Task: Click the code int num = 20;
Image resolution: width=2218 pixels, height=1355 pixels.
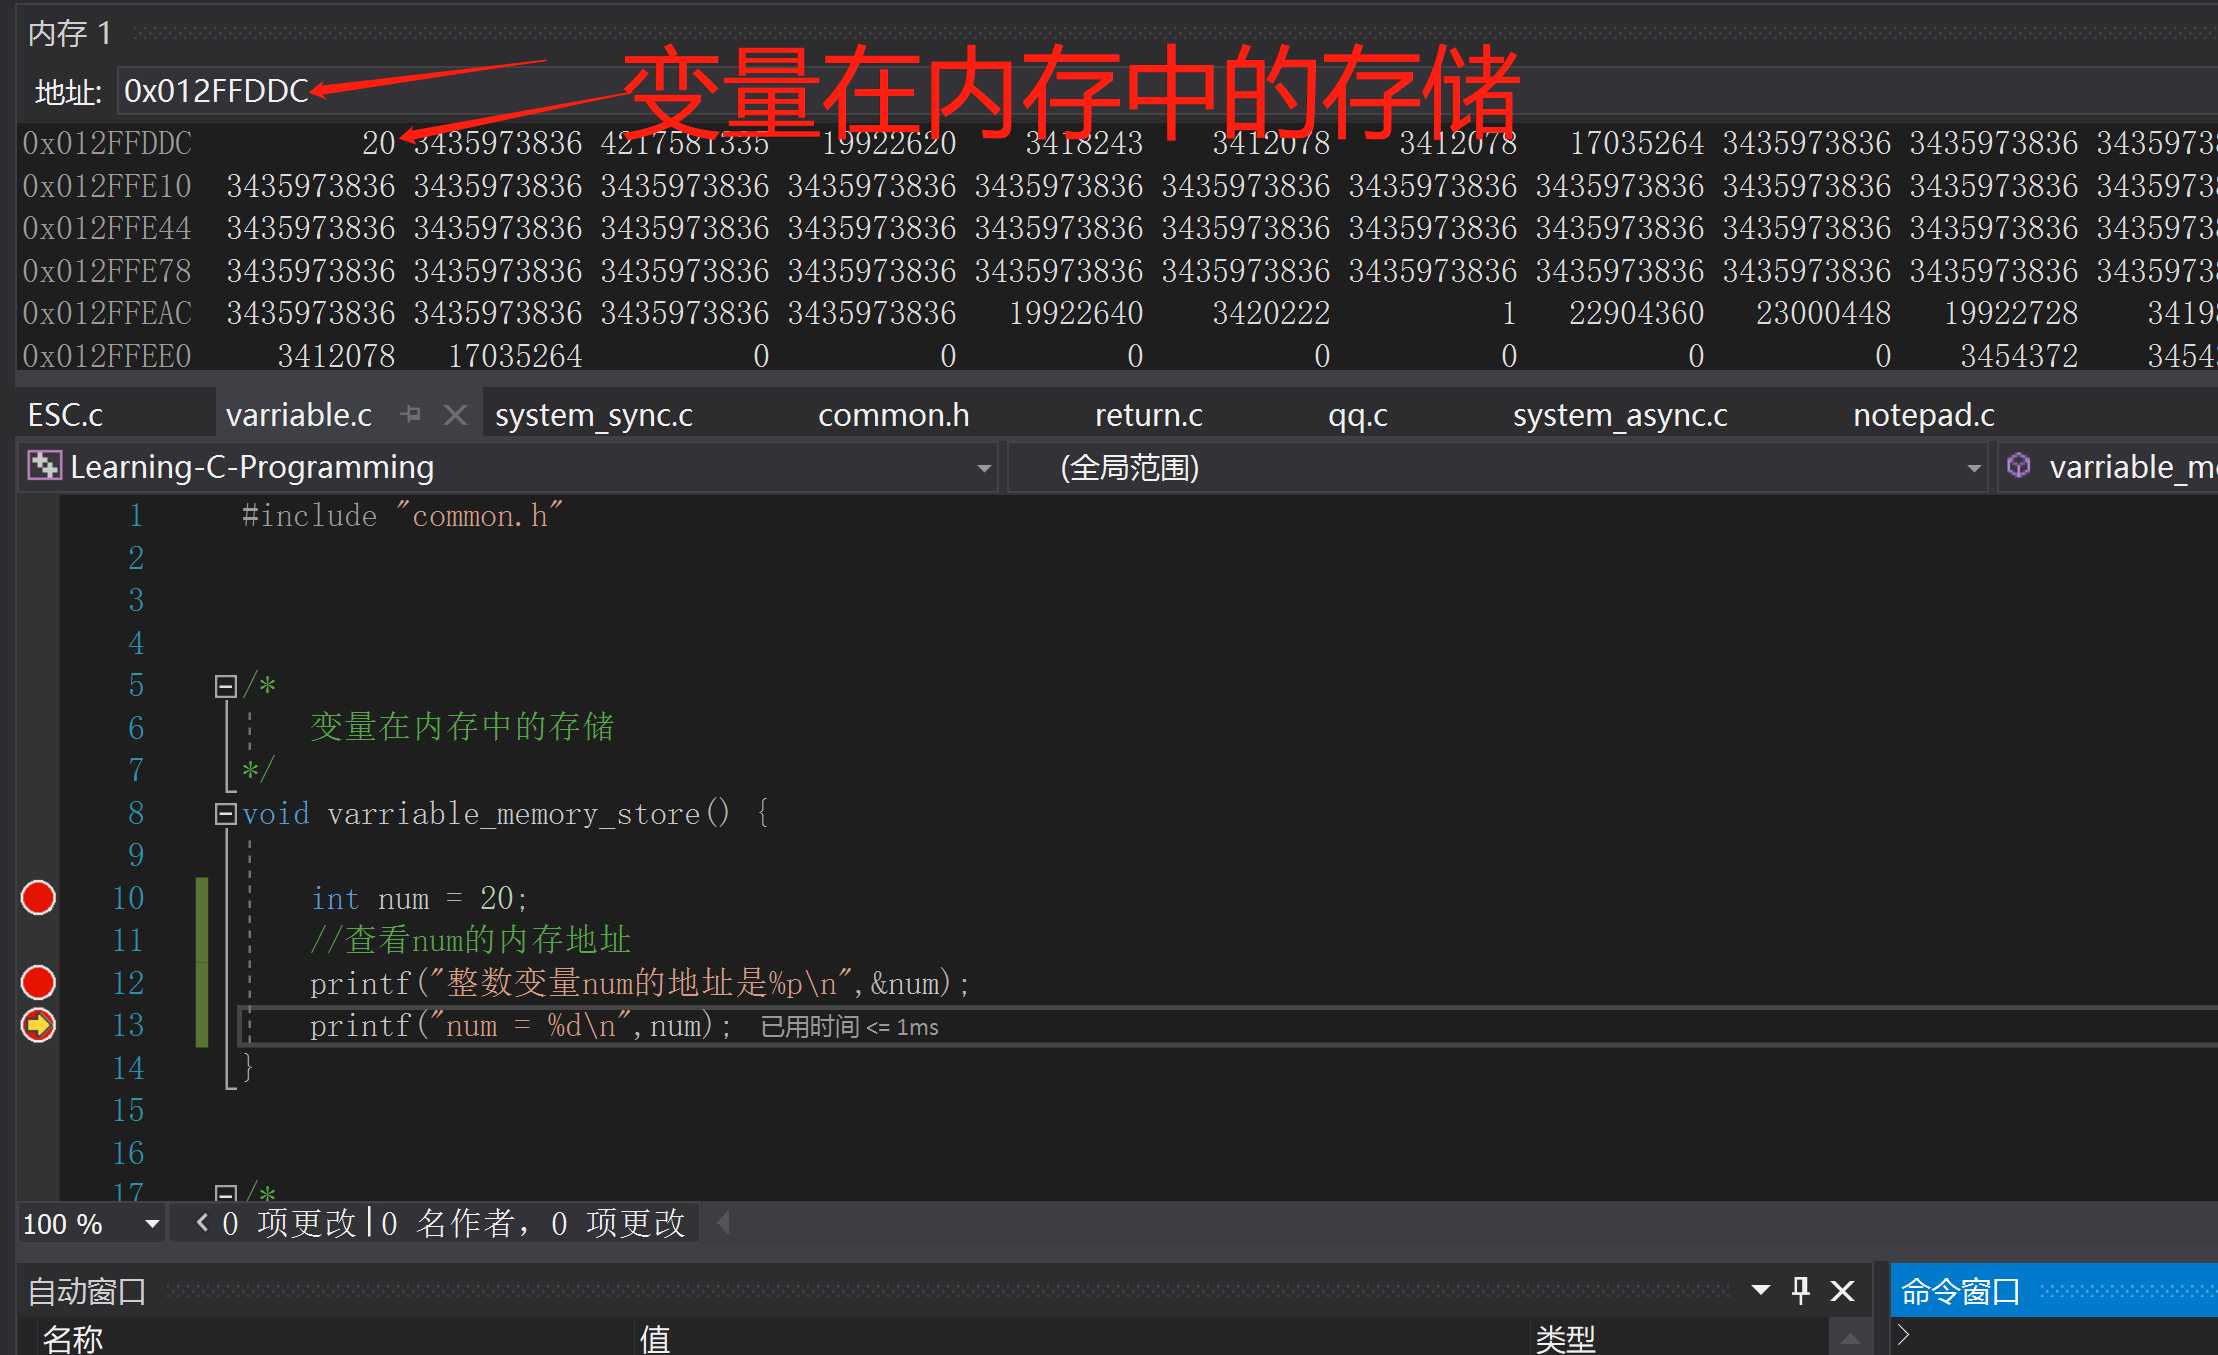Action: (x=419, y=898)
